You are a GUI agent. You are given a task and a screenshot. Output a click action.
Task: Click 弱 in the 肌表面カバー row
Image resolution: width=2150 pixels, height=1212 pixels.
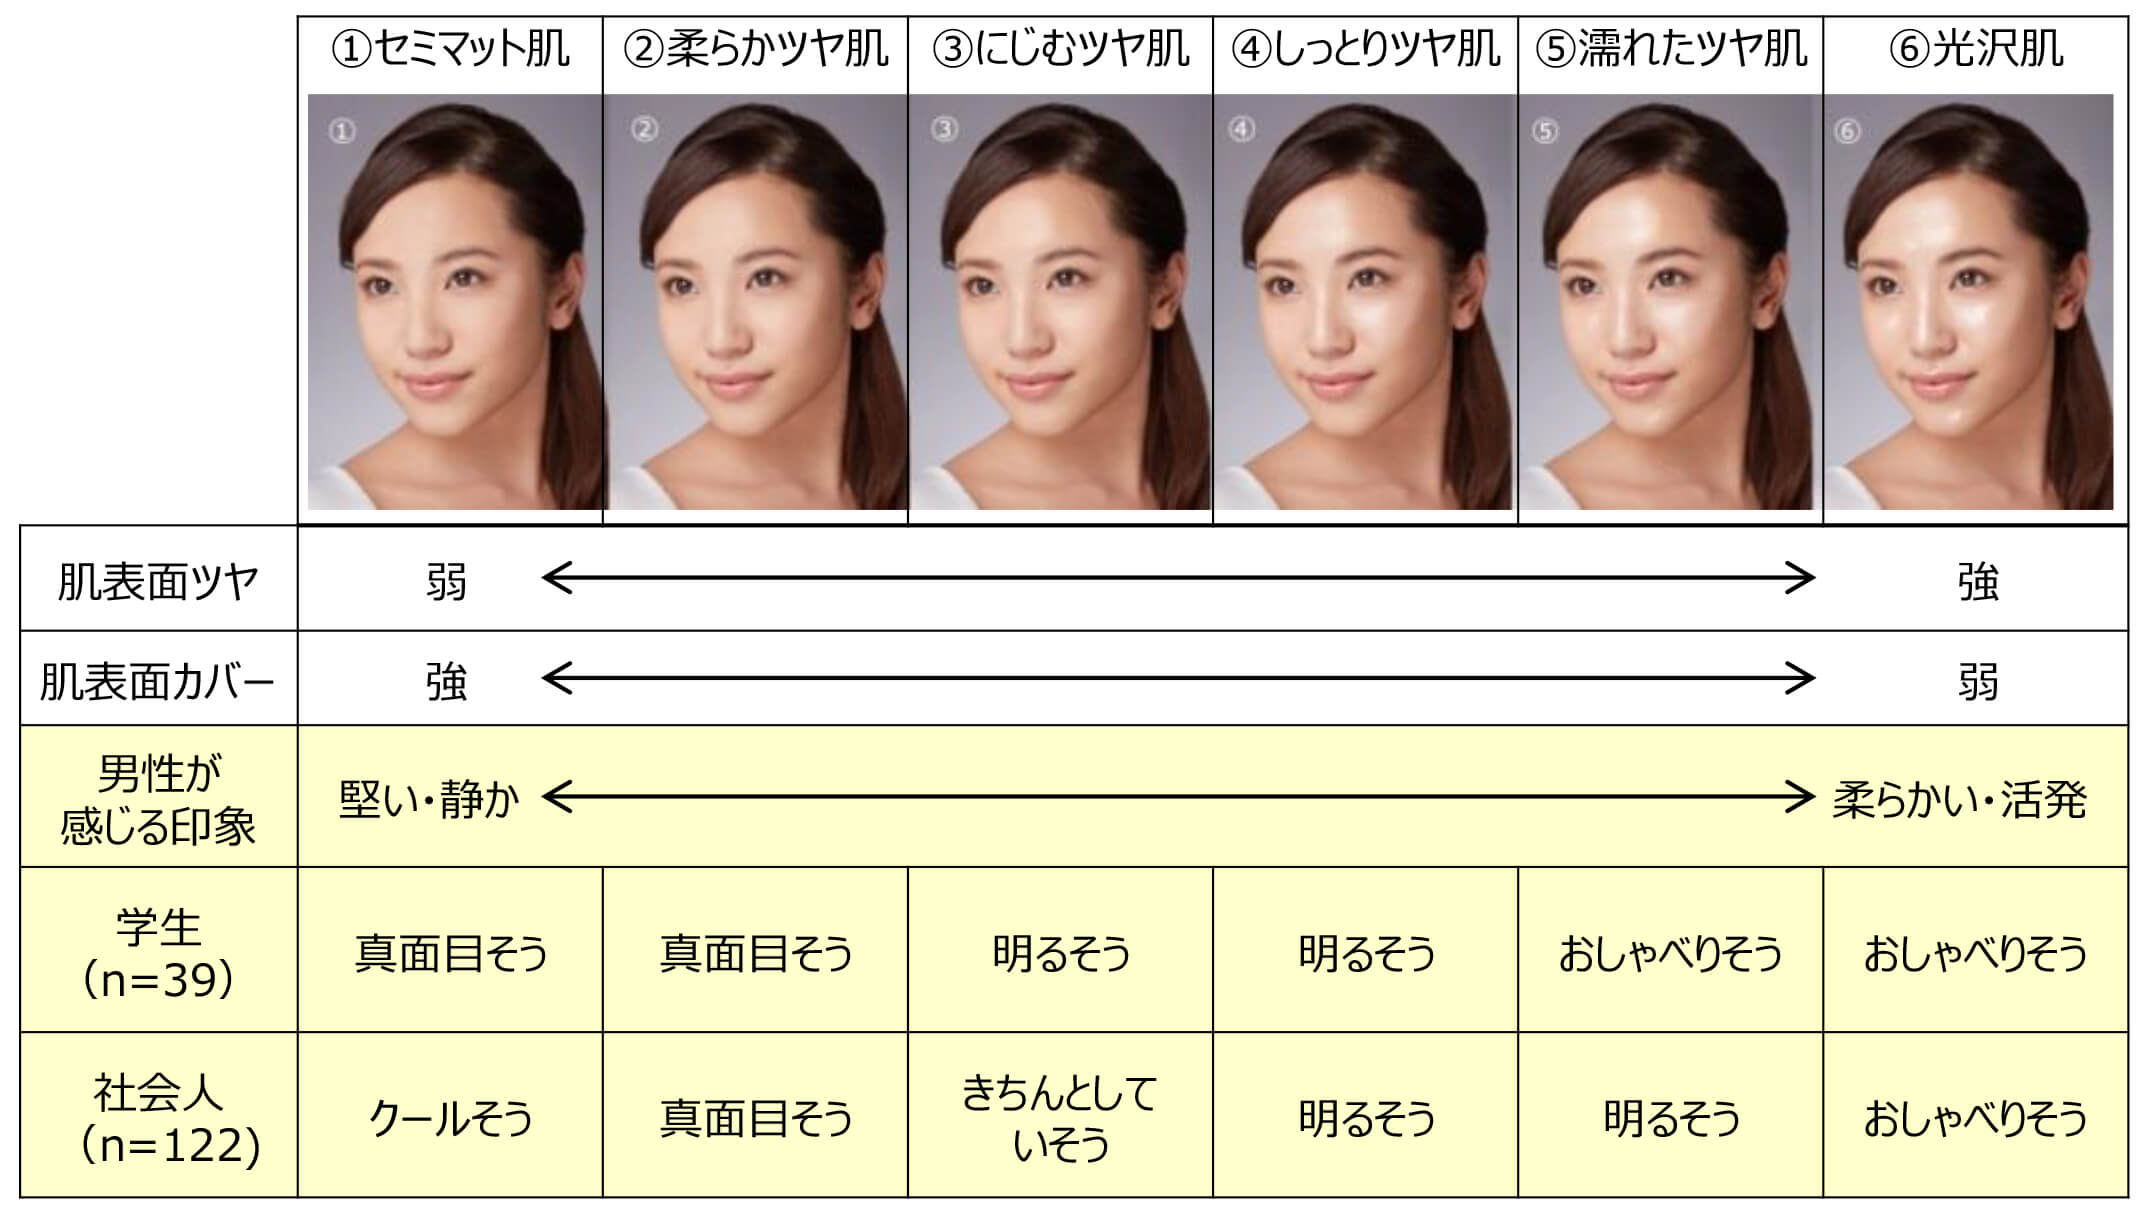1978,683
